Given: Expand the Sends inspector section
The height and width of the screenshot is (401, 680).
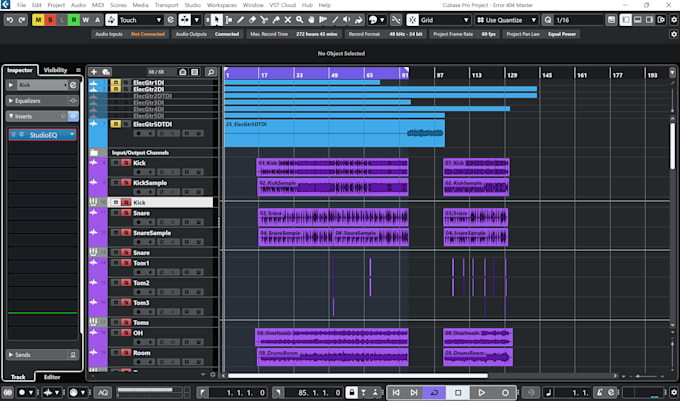Looking at the screenshot, I should [11, 355].
